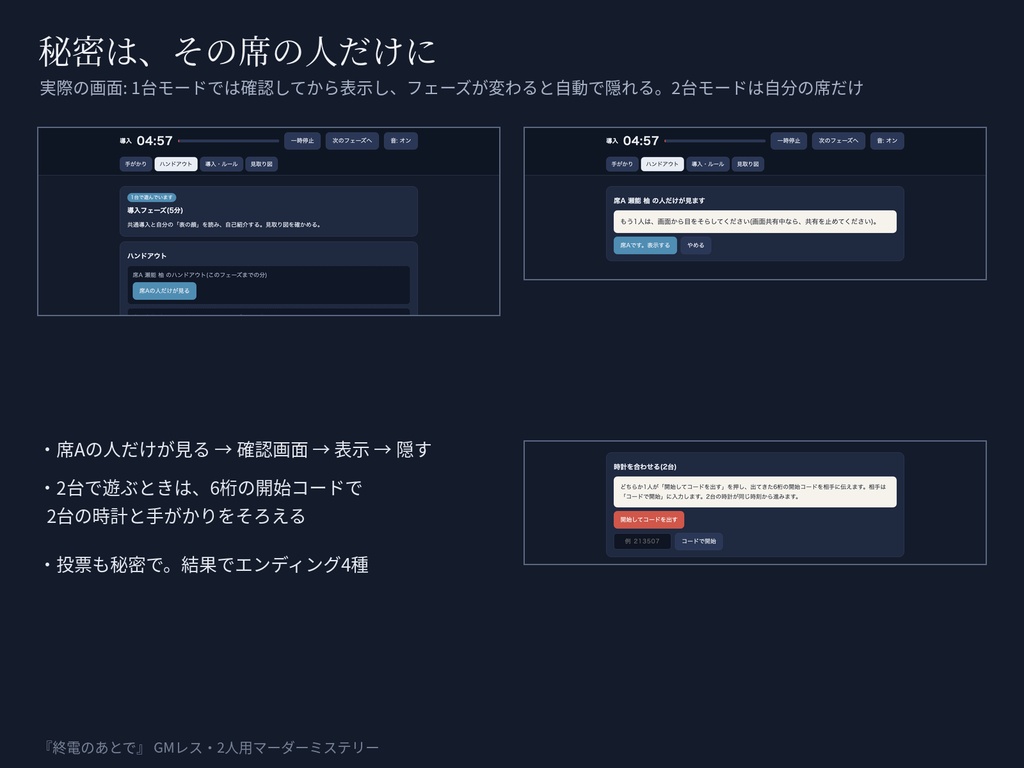Click 導入フェーズ(5分) heading
The image size is (1024, 768).
pyautogui.click(x=155, y=210)
